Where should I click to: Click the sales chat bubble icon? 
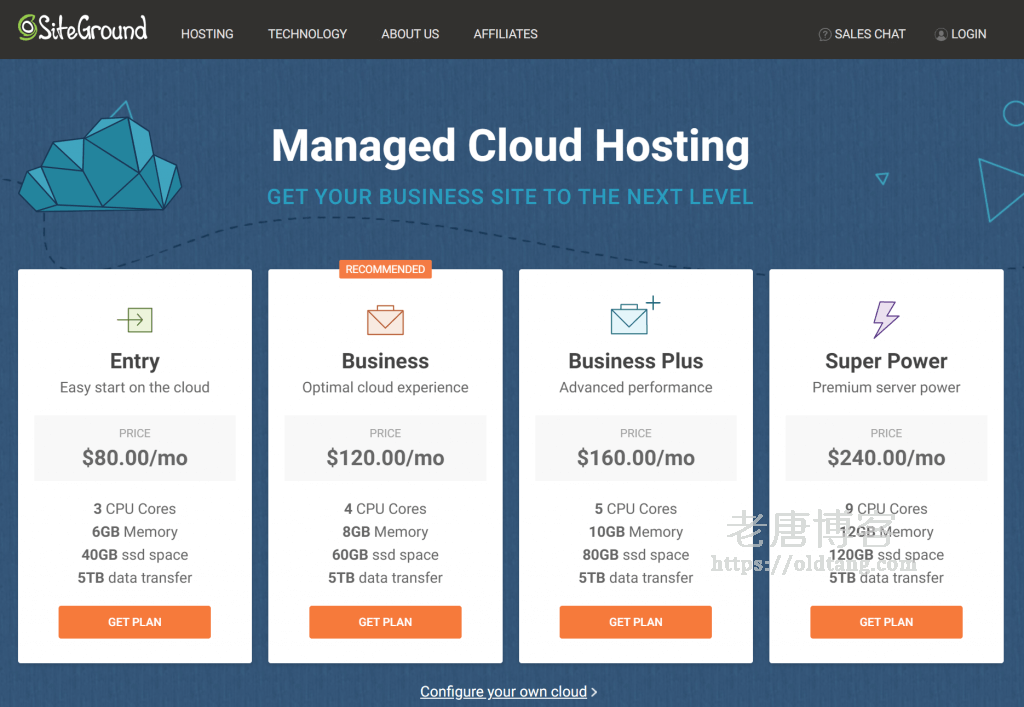825,34
